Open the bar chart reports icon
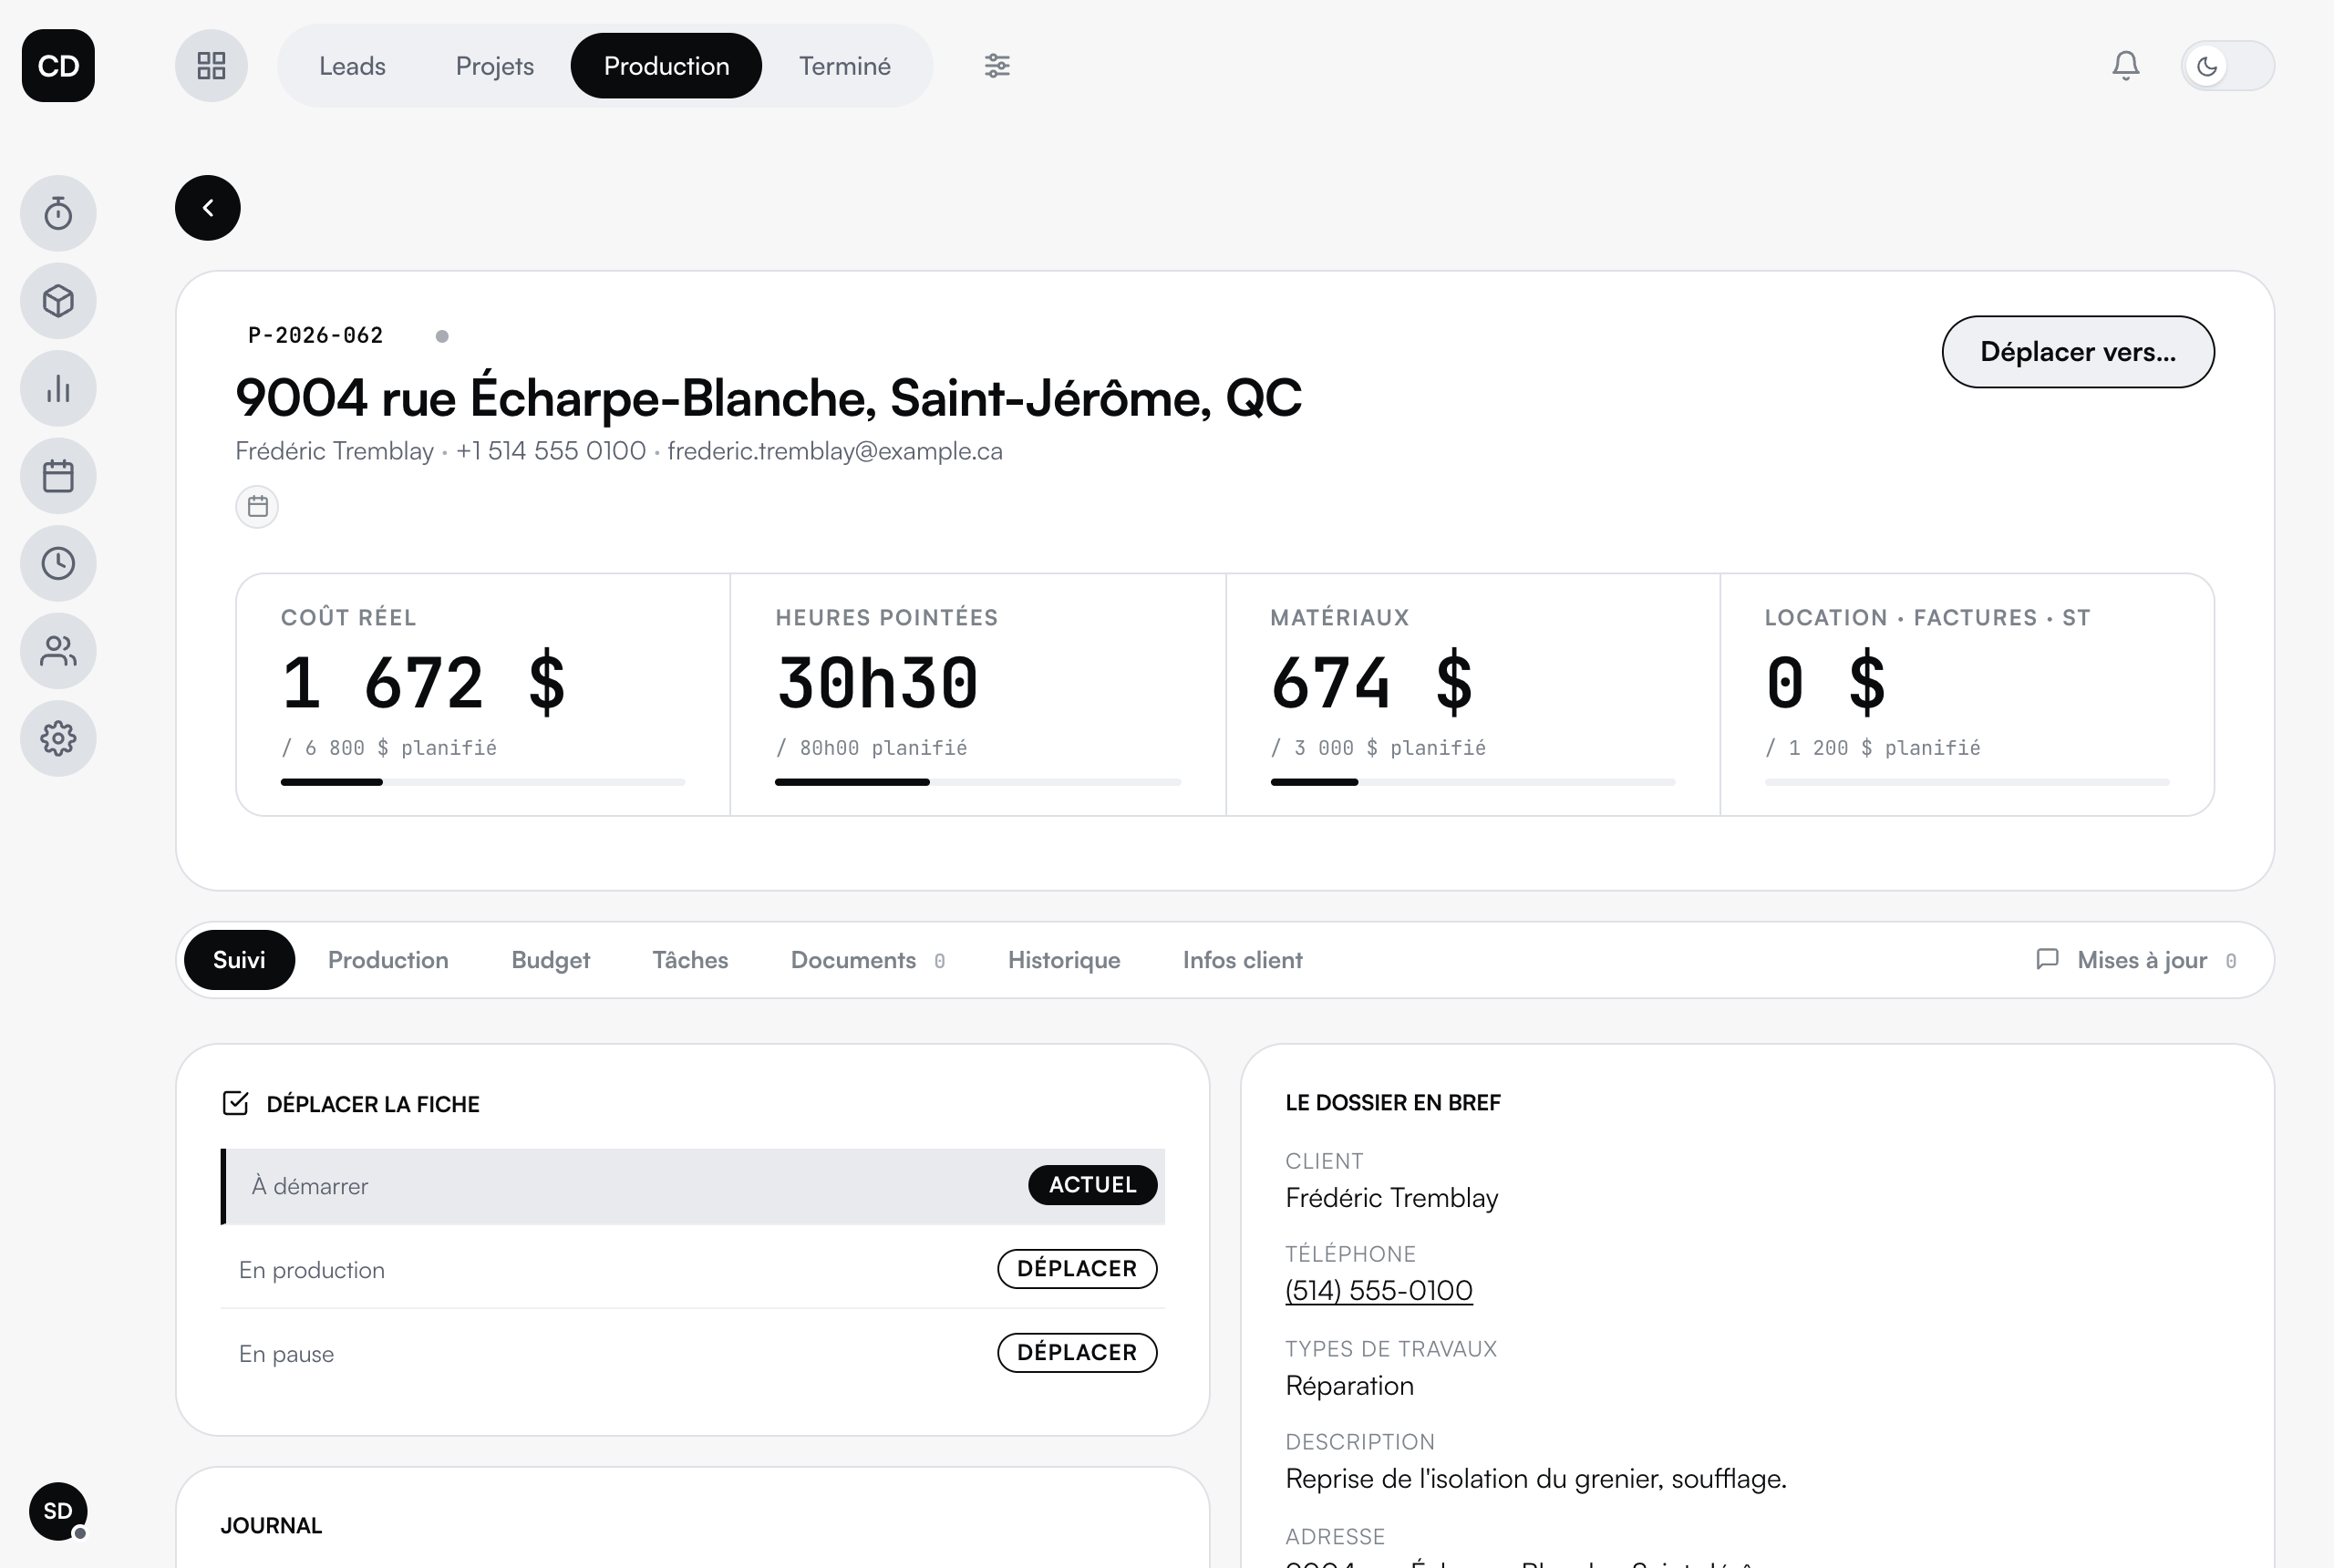 (58, 388)
